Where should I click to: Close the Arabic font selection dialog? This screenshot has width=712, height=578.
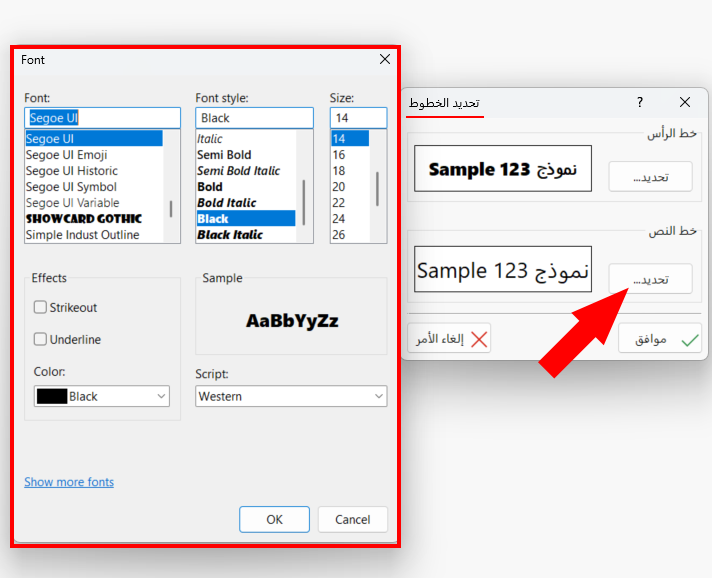(x=685, y=102)
